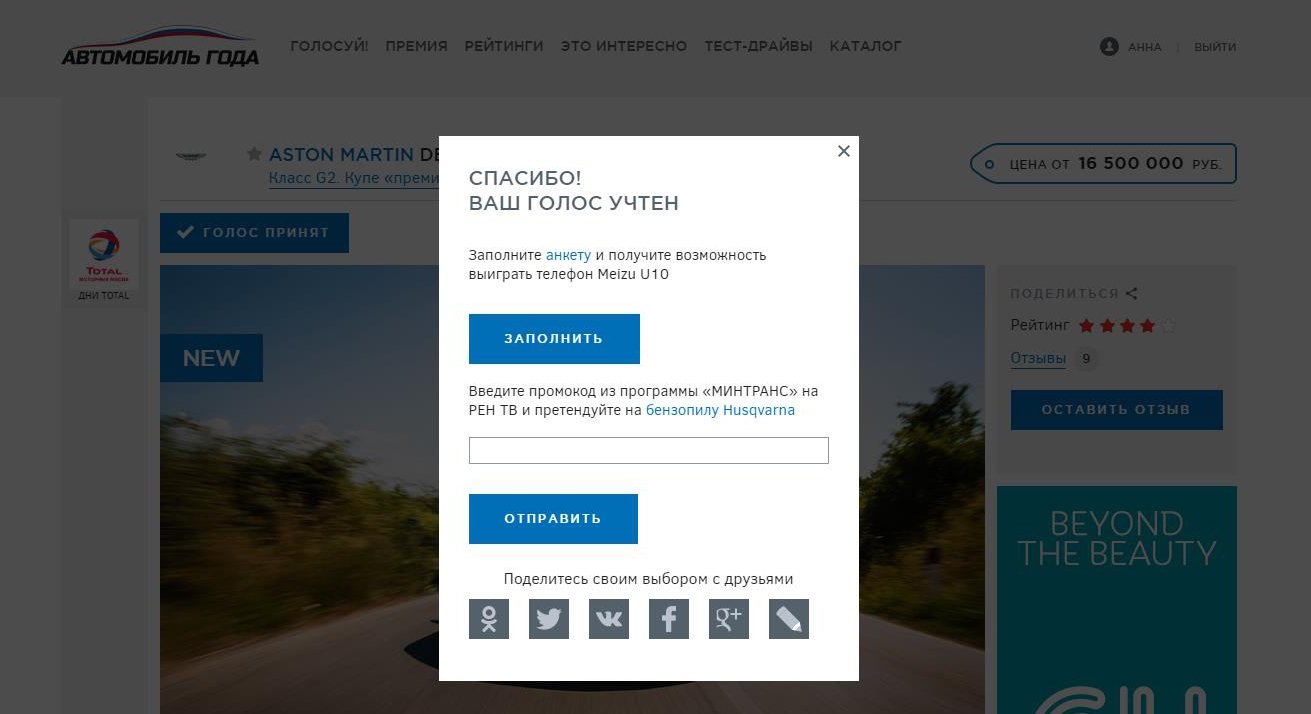Click the Голос принят button
The width and height of the screenshot is (1311, 714).
254,233
